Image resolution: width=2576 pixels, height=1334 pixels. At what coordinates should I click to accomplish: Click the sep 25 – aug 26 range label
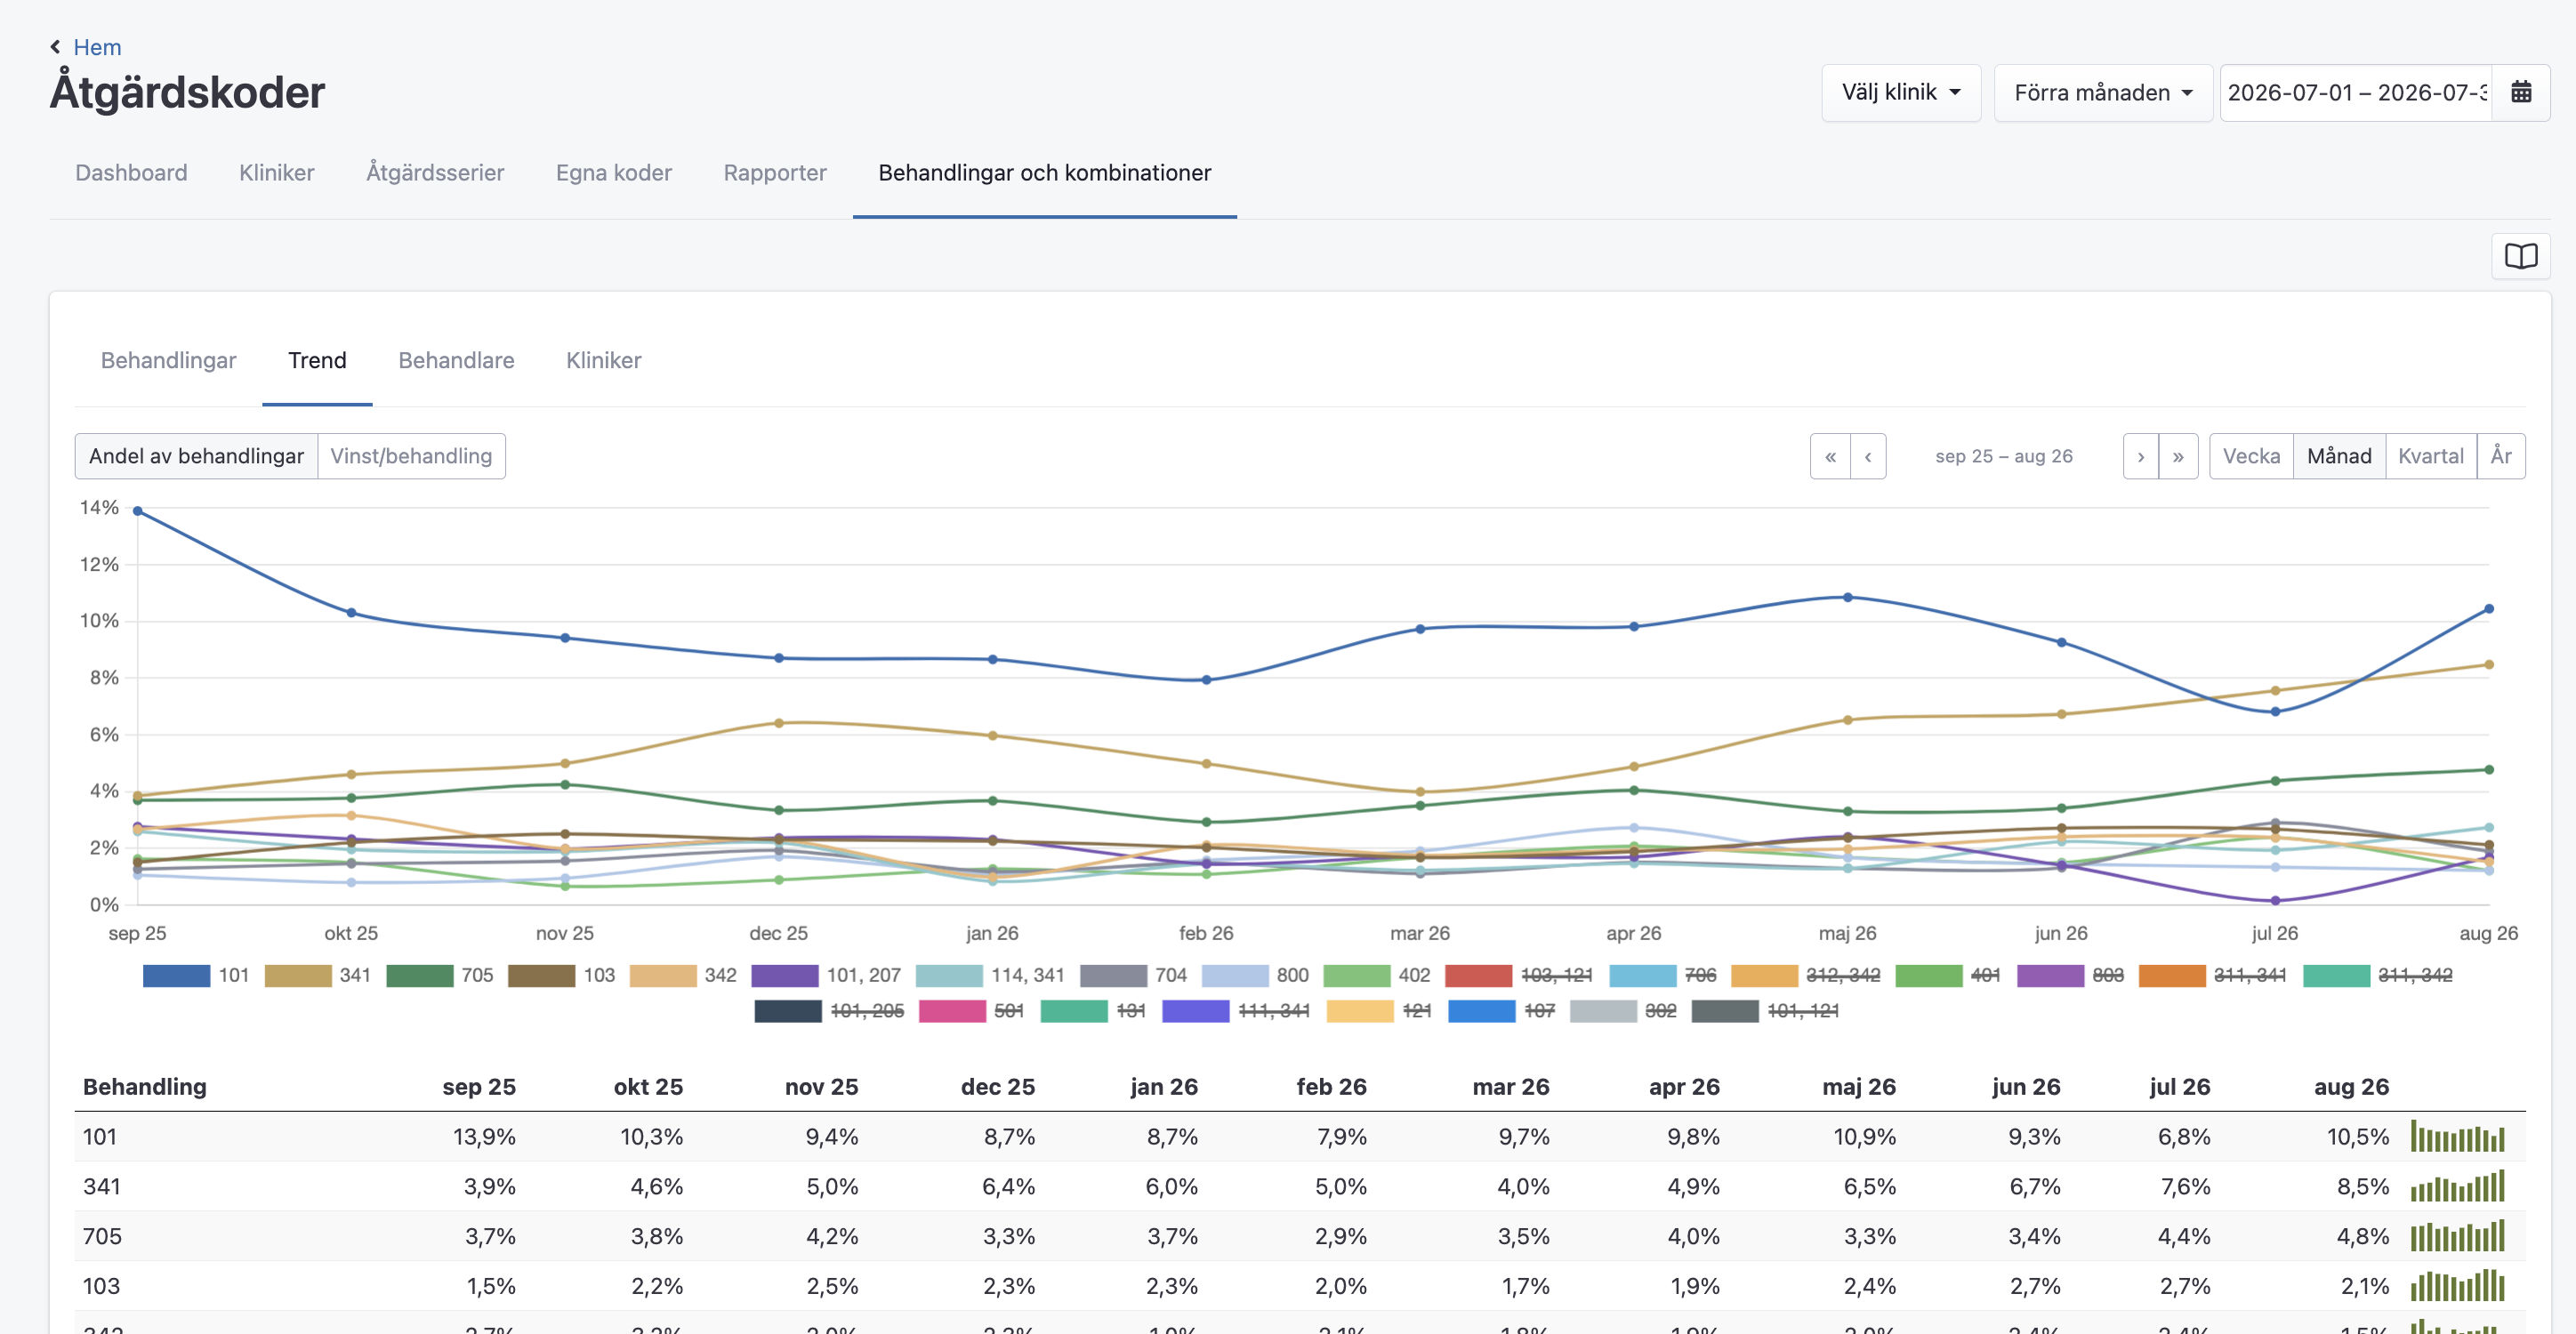click(x=2004, y=456)
